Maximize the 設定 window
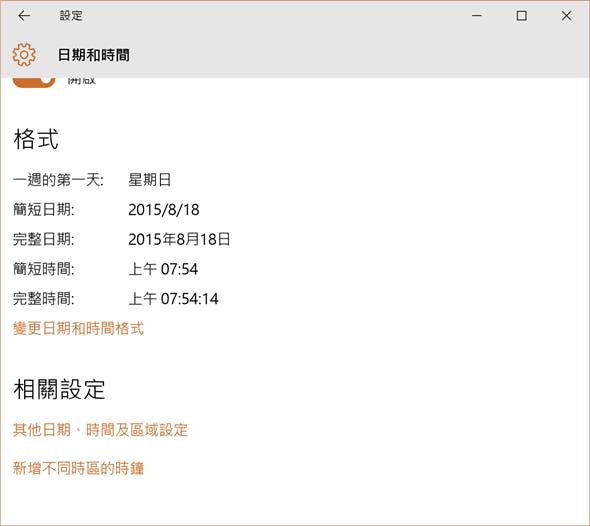 click(x=522, y=16)
